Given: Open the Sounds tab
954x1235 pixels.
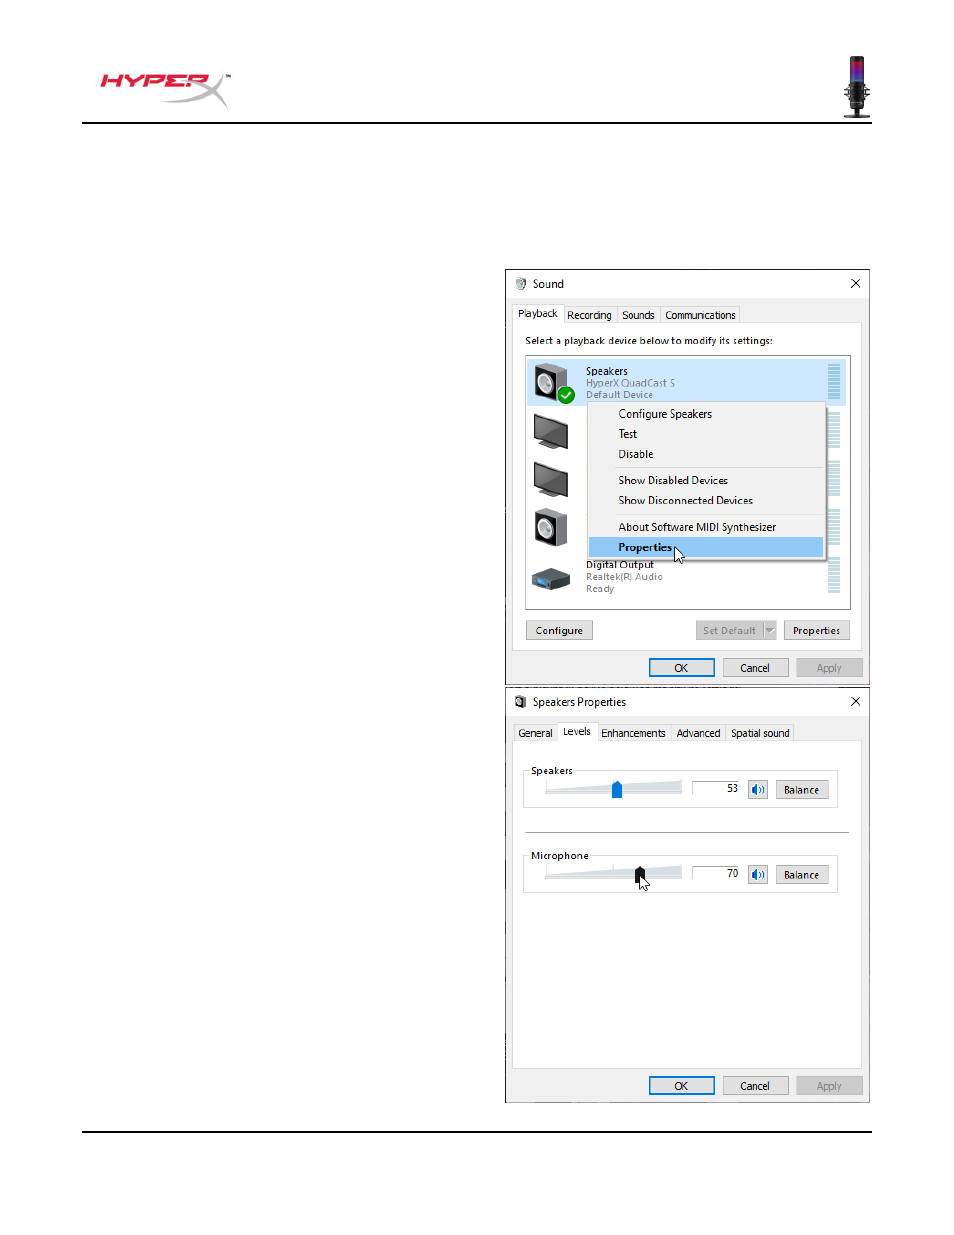Looking at the screenshot, I should click(x=638, y=315).
